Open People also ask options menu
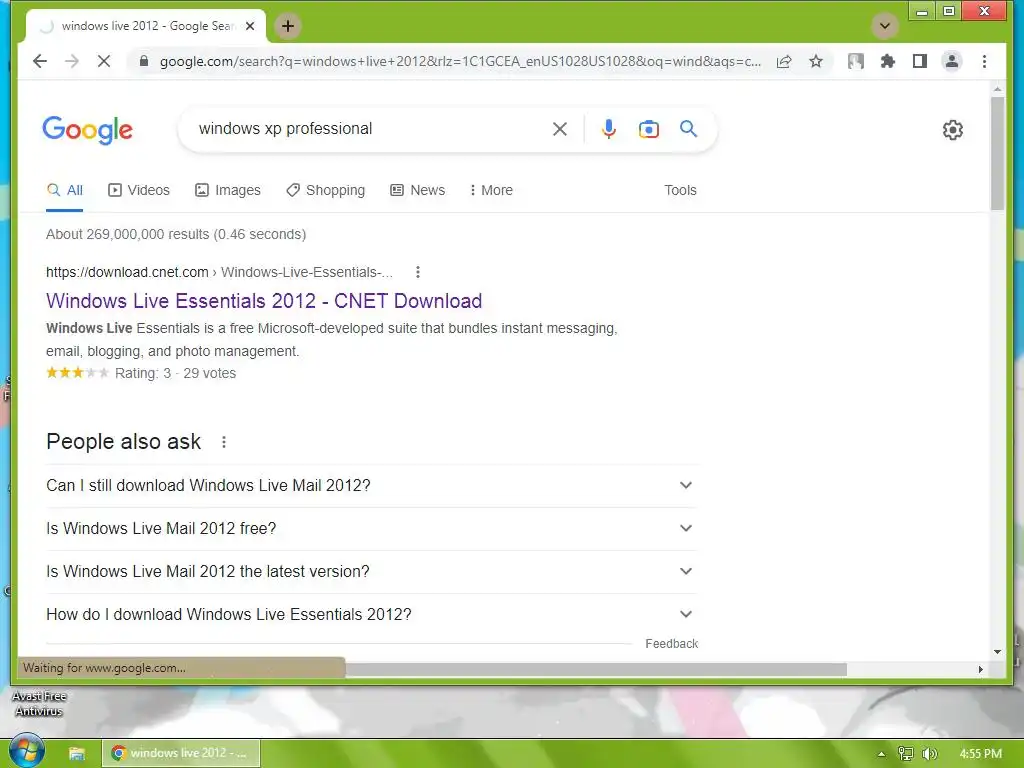Viewport: 1024px width, 768px height. (x=224, y=442)
